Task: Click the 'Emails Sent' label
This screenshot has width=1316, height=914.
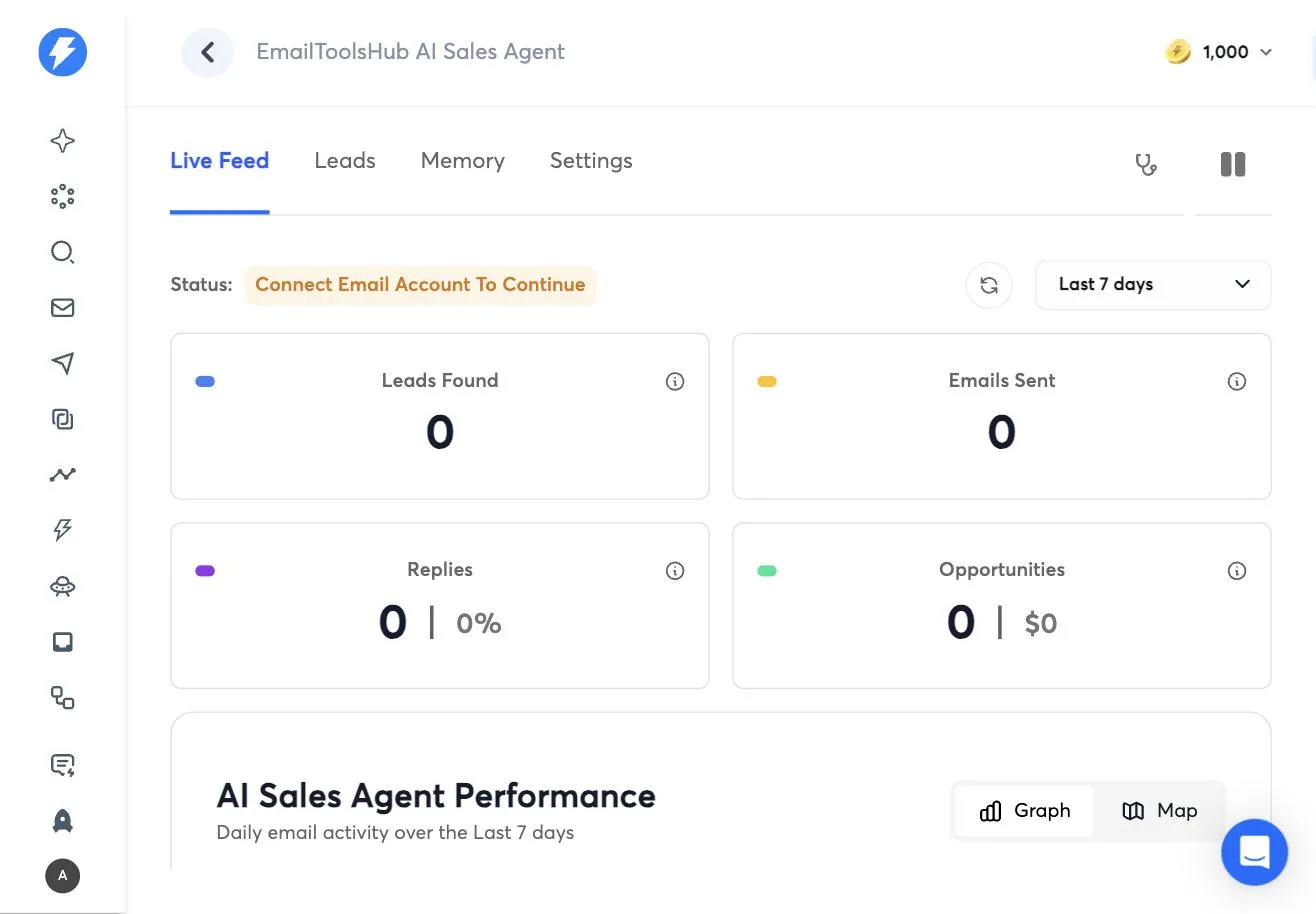Action: pyautogui.click(x=1002, y=380)
